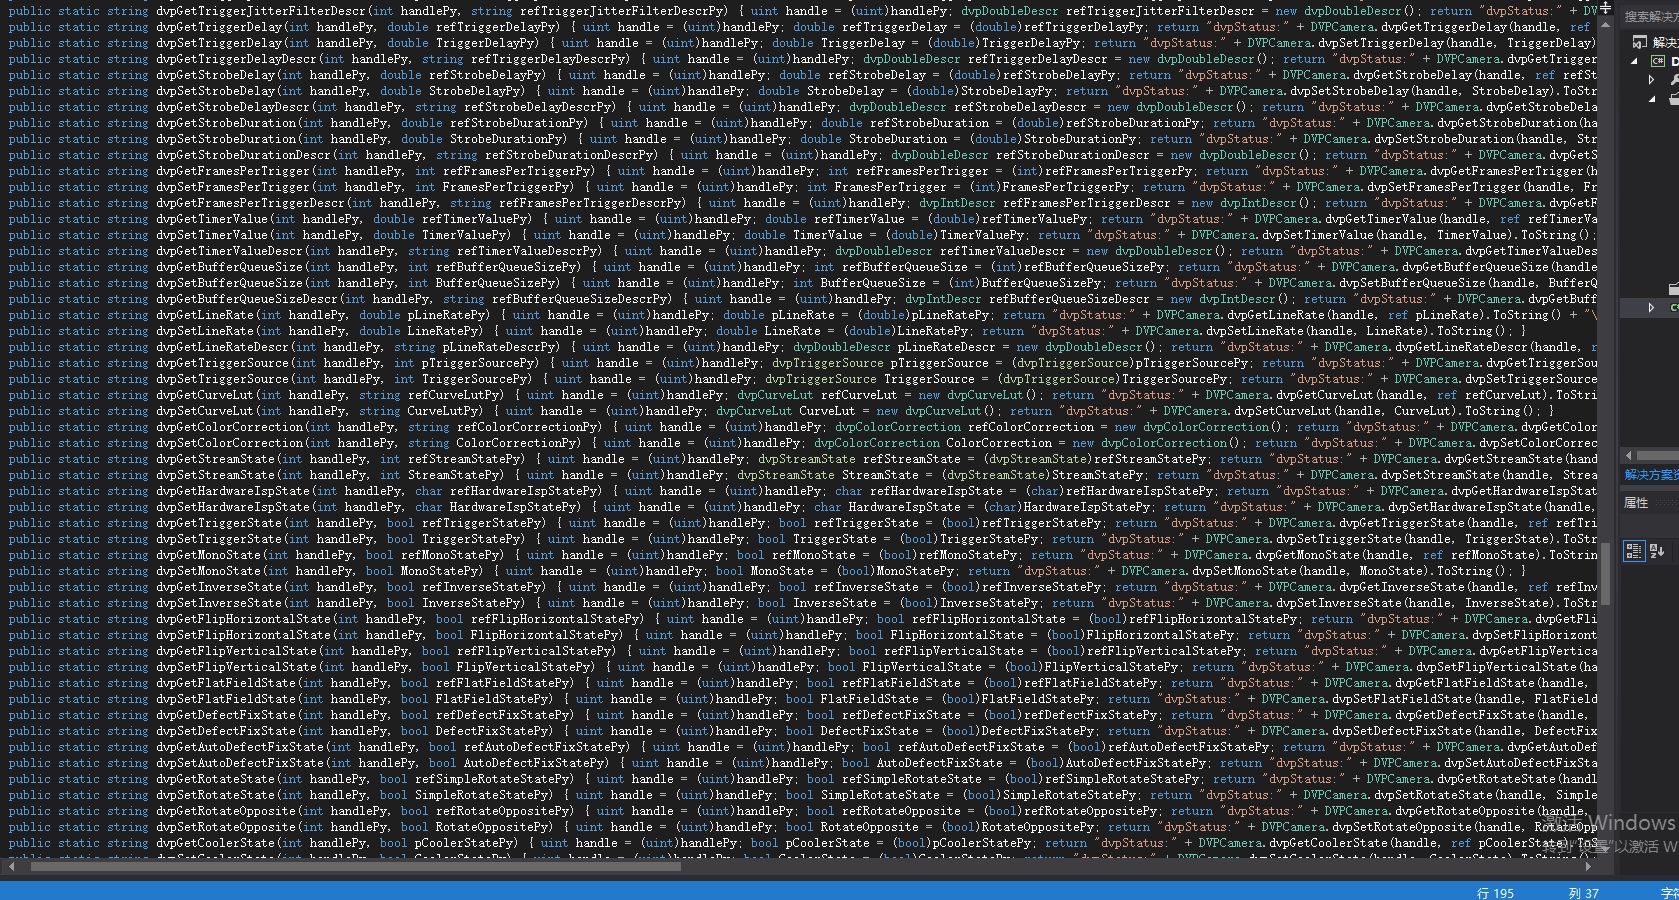Open the 解决方案资源管理器 tab
This screenshot has width=1679, height=900.
tap(1650, 475)
